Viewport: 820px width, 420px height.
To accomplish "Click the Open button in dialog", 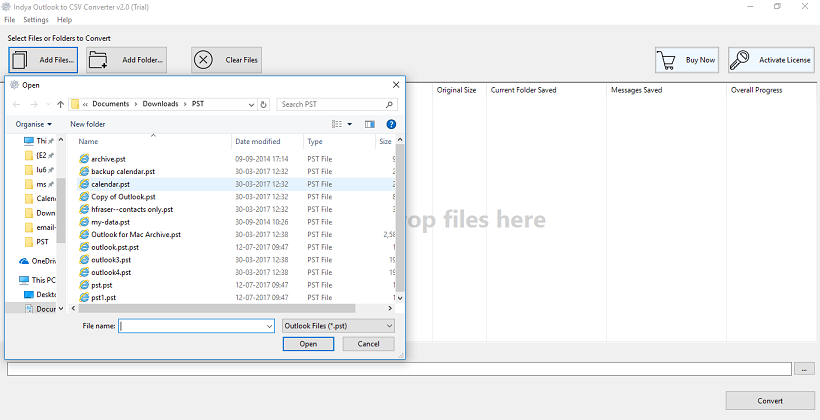I will 308,344.
